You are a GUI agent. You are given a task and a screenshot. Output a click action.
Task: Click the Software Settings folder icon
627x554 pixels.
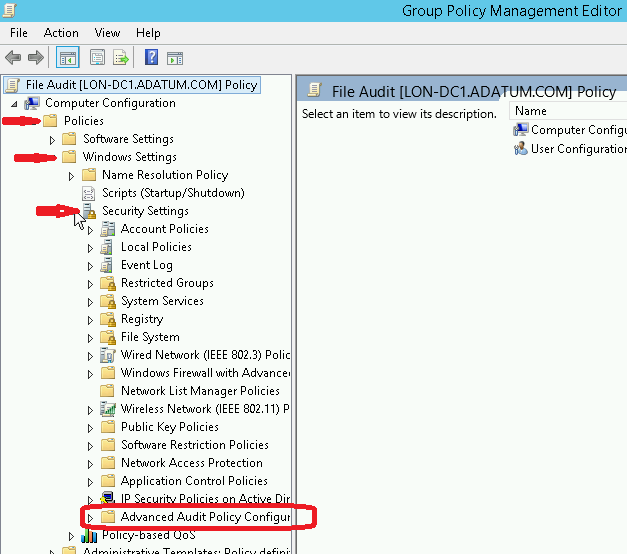click(69, 139)
